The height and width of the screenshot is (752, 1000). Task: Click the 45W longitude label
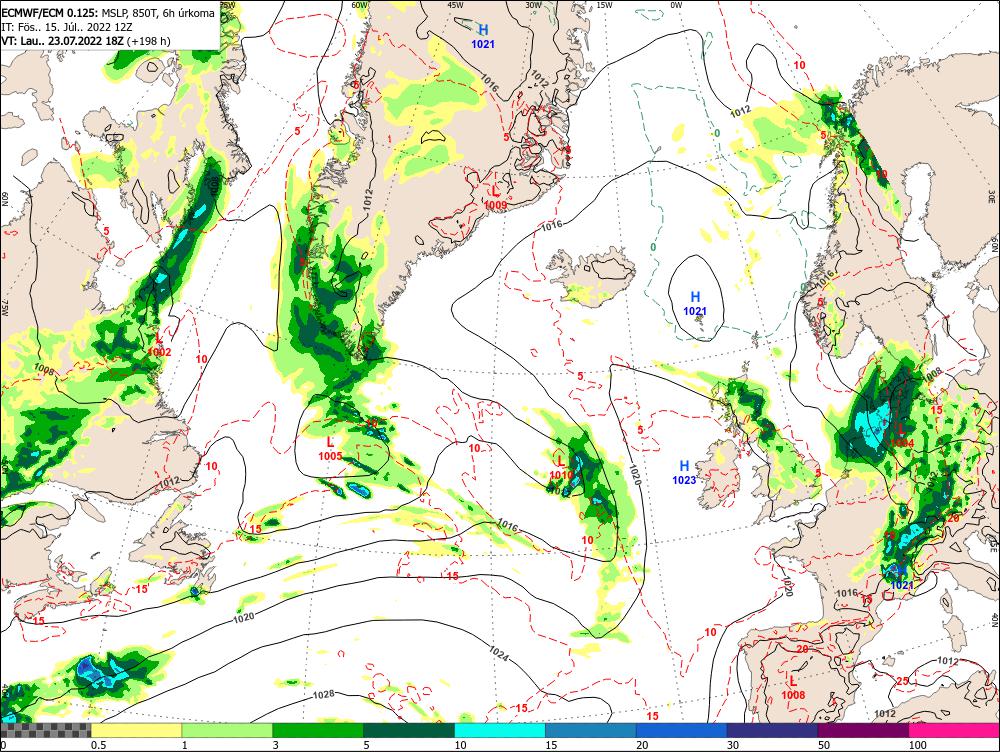pyautogui.click(x=455, y=5)
